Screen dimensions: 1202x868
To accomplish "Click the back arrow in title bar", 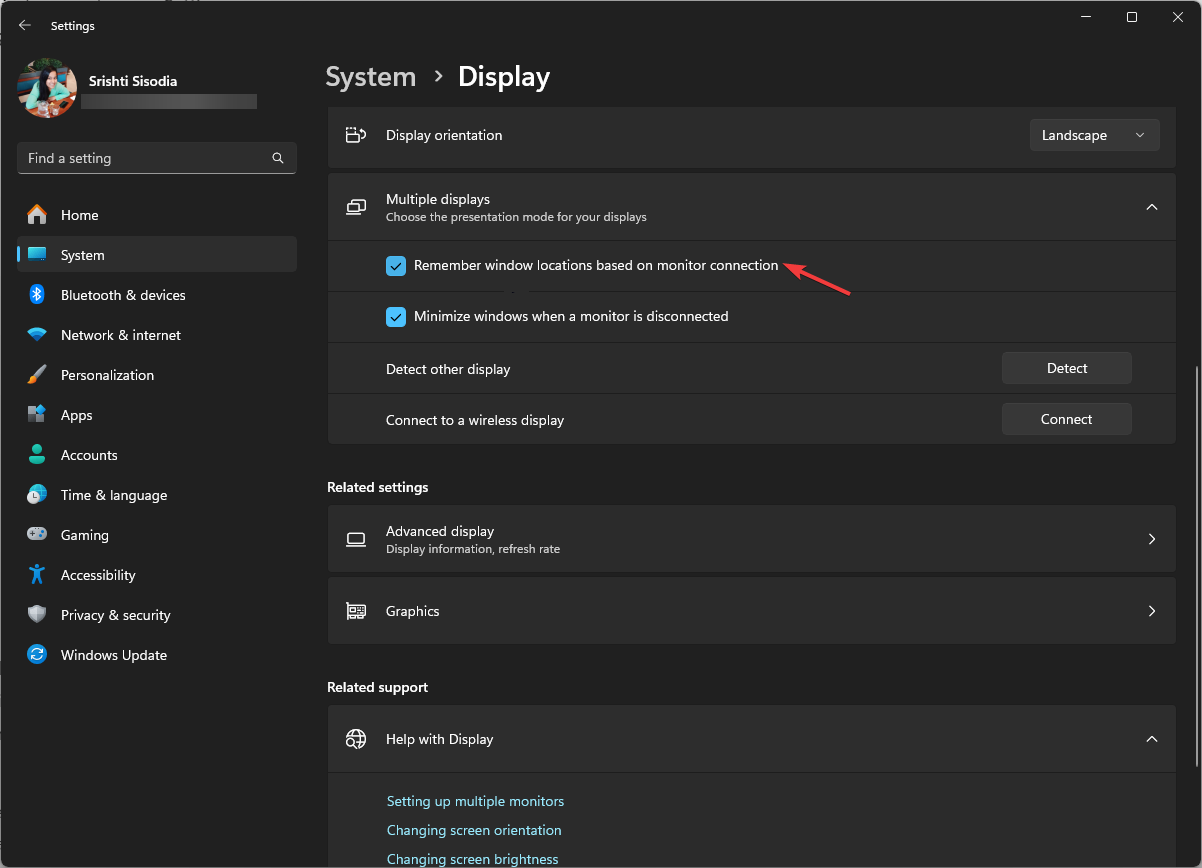I will pos(25,25).
